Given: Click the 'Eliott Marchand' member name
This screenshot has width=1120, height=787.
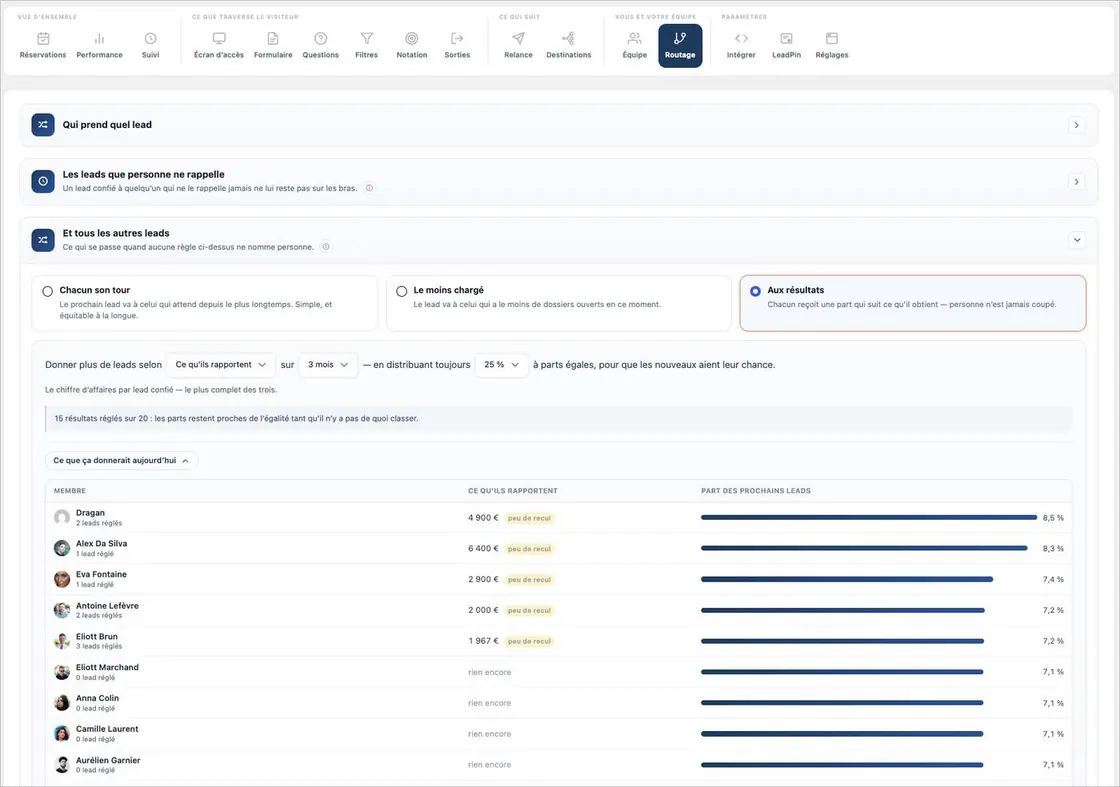Looking at the screenshot, I should point(108,667).
